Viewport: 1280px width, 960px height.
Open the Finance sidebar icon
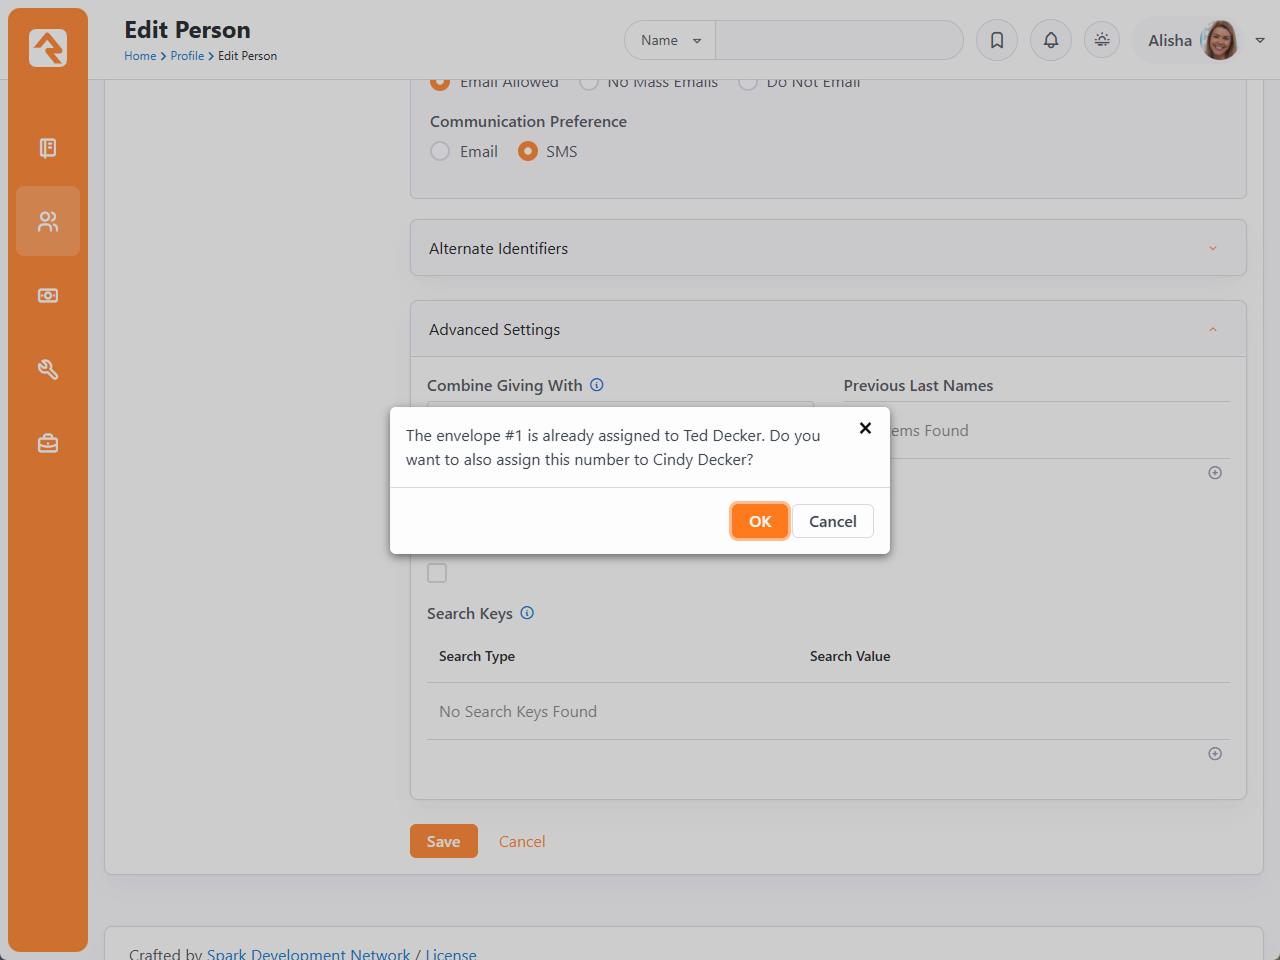[x=48, y=296]
